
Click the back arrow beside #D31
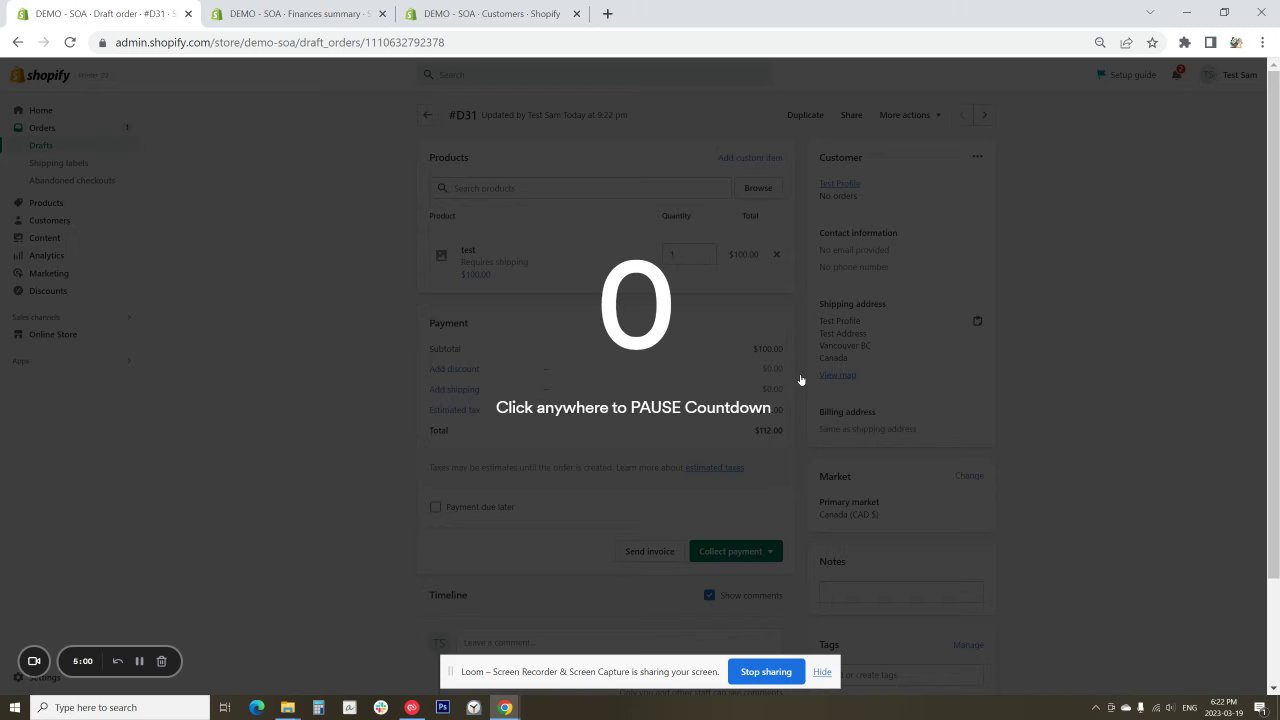click(428, 115)
